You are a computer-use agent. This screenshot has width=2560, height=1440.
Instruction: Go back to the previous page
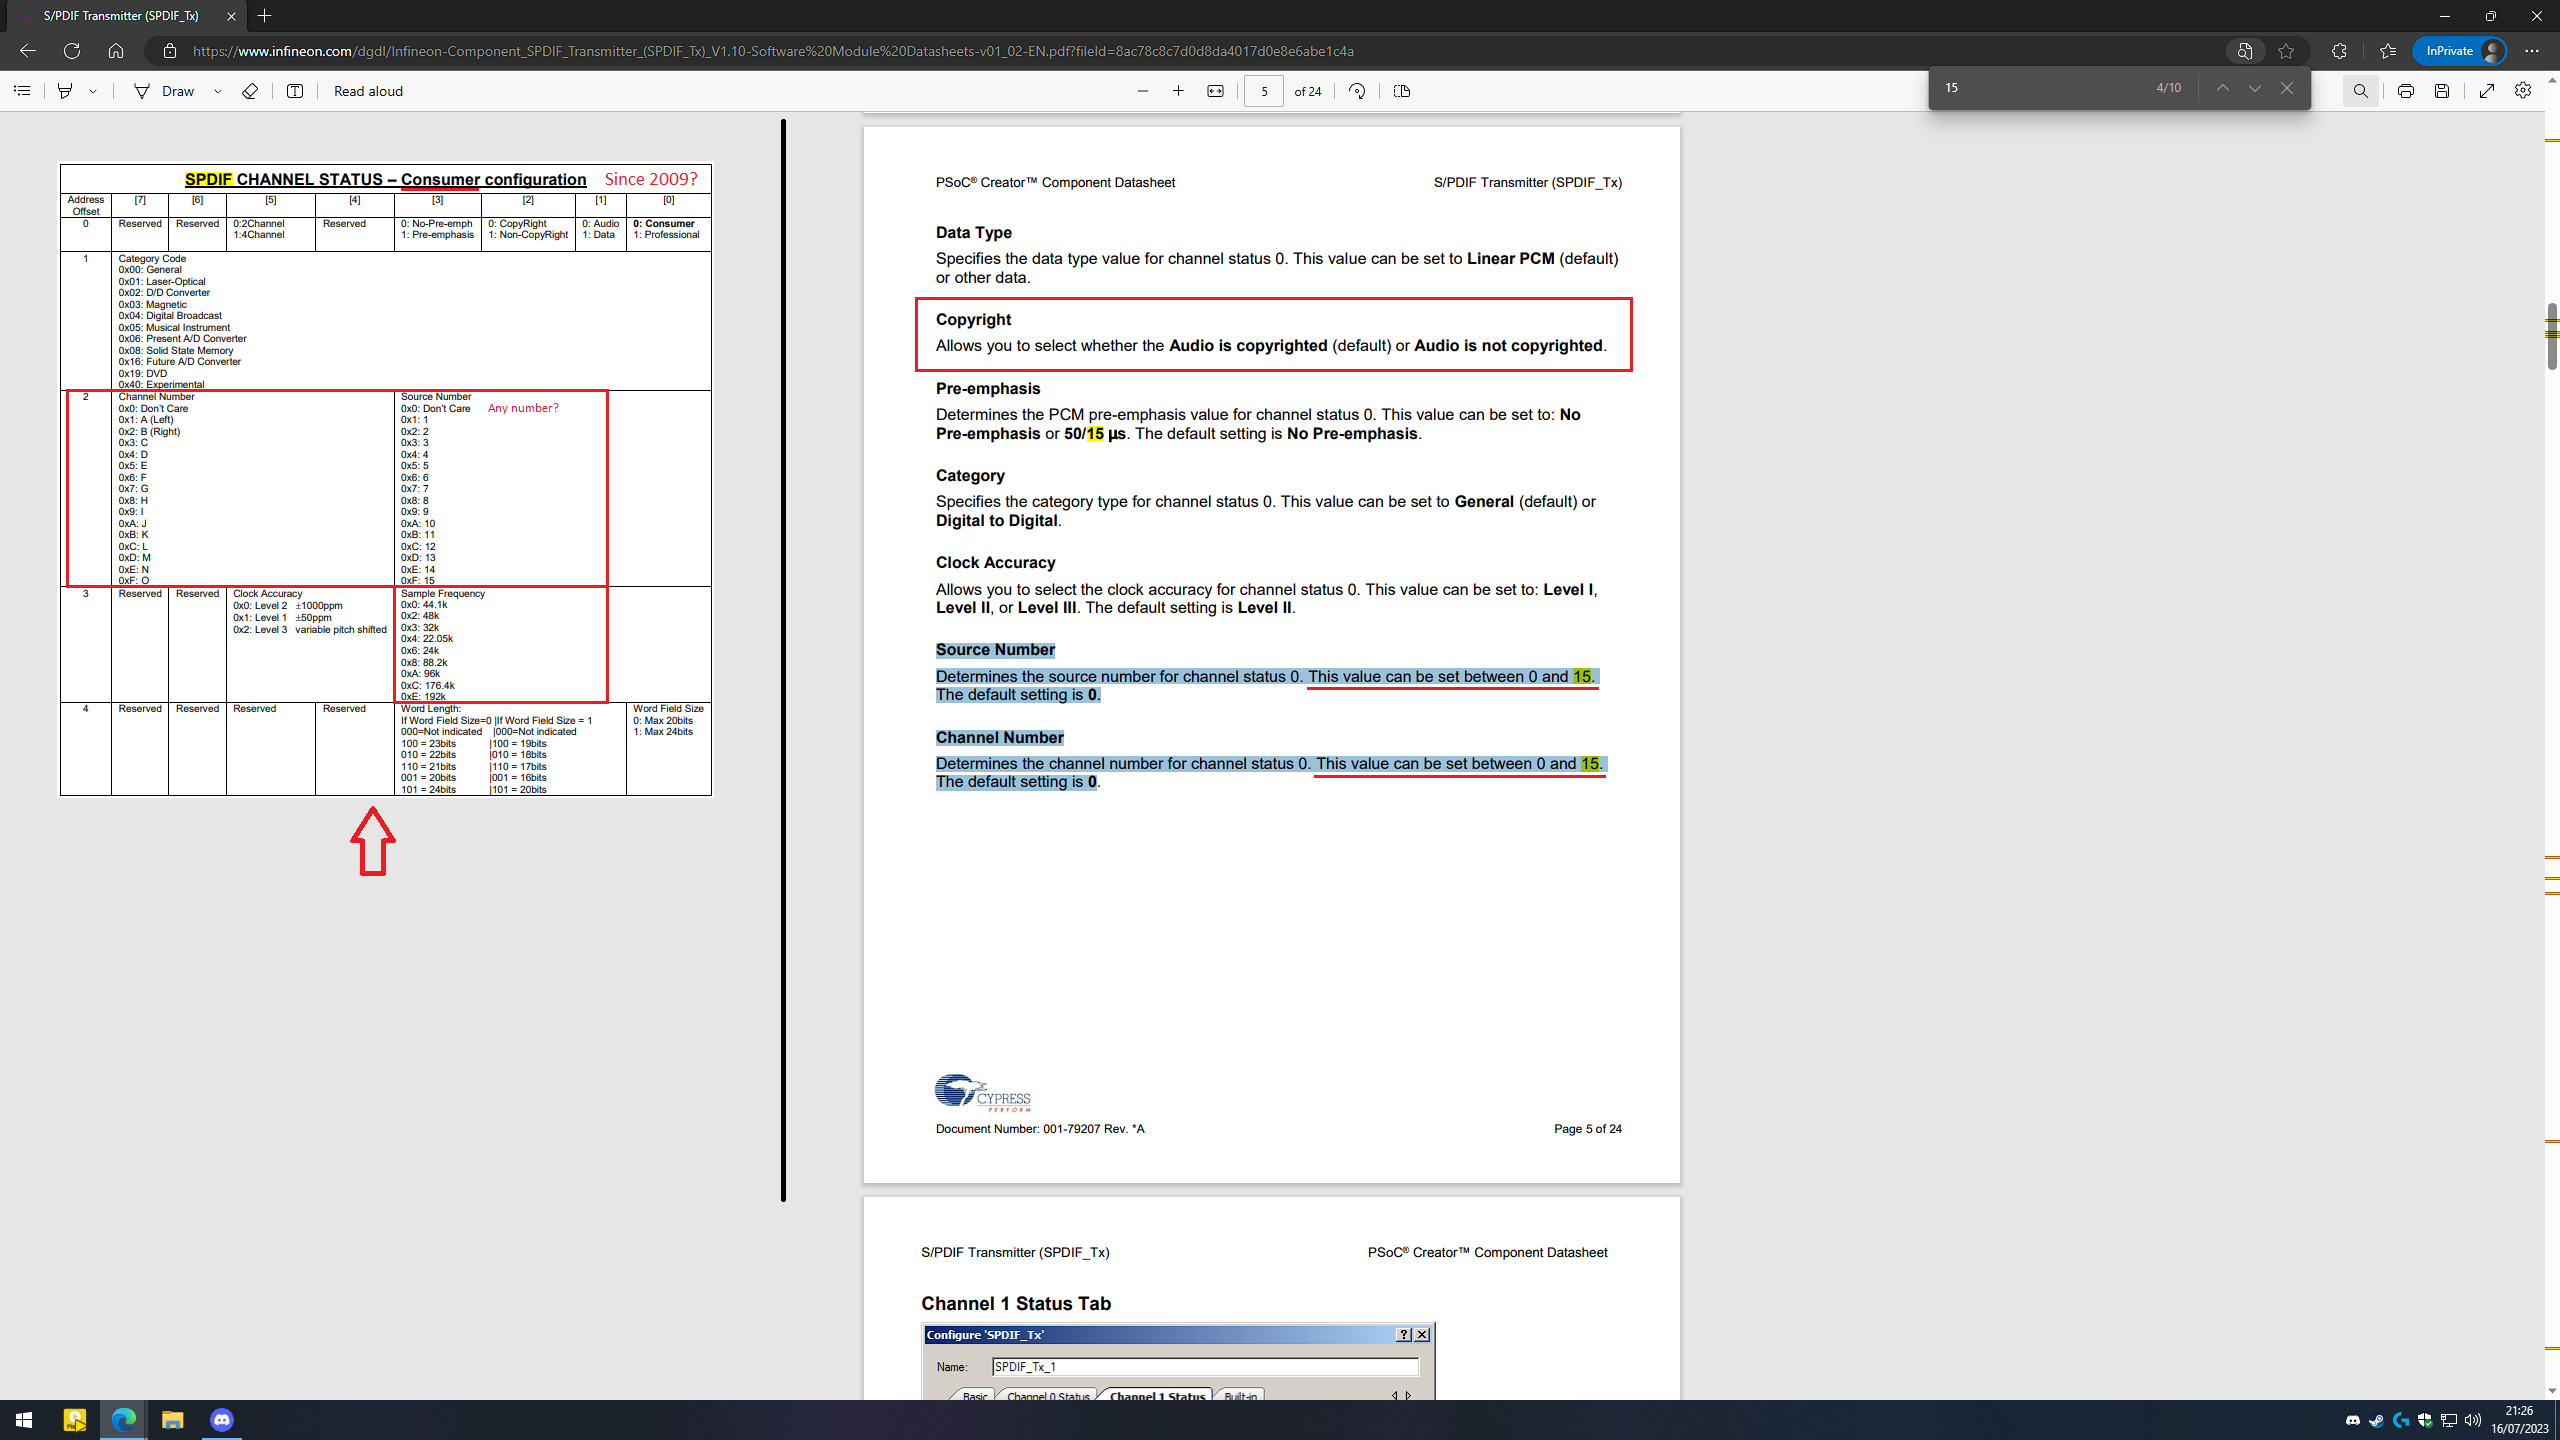pyautogui.click(x=28, y=51)
